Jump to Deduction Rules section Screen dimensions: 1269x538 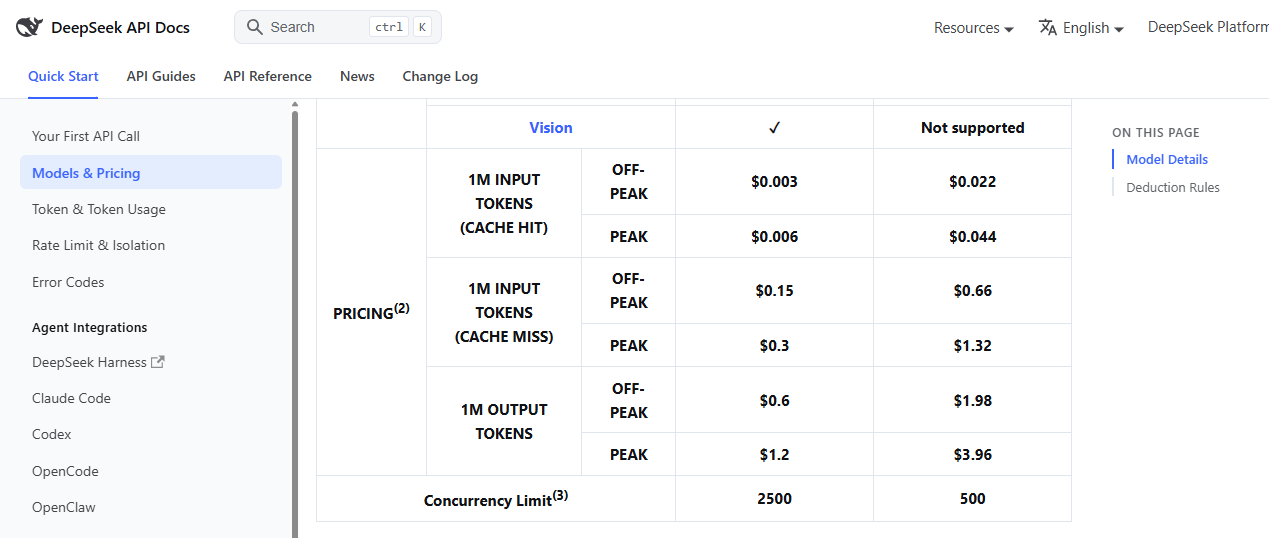pos(1173,187)
